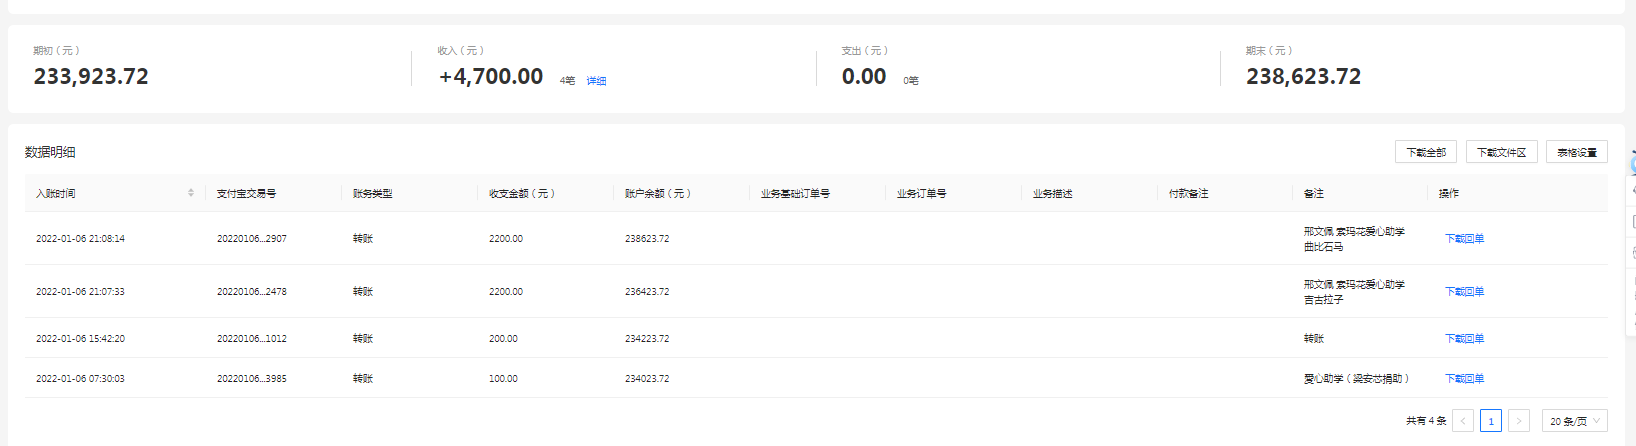Click the balance value 234223.72
Viewport: 1636px width, 446px height.
coord(647,339)
